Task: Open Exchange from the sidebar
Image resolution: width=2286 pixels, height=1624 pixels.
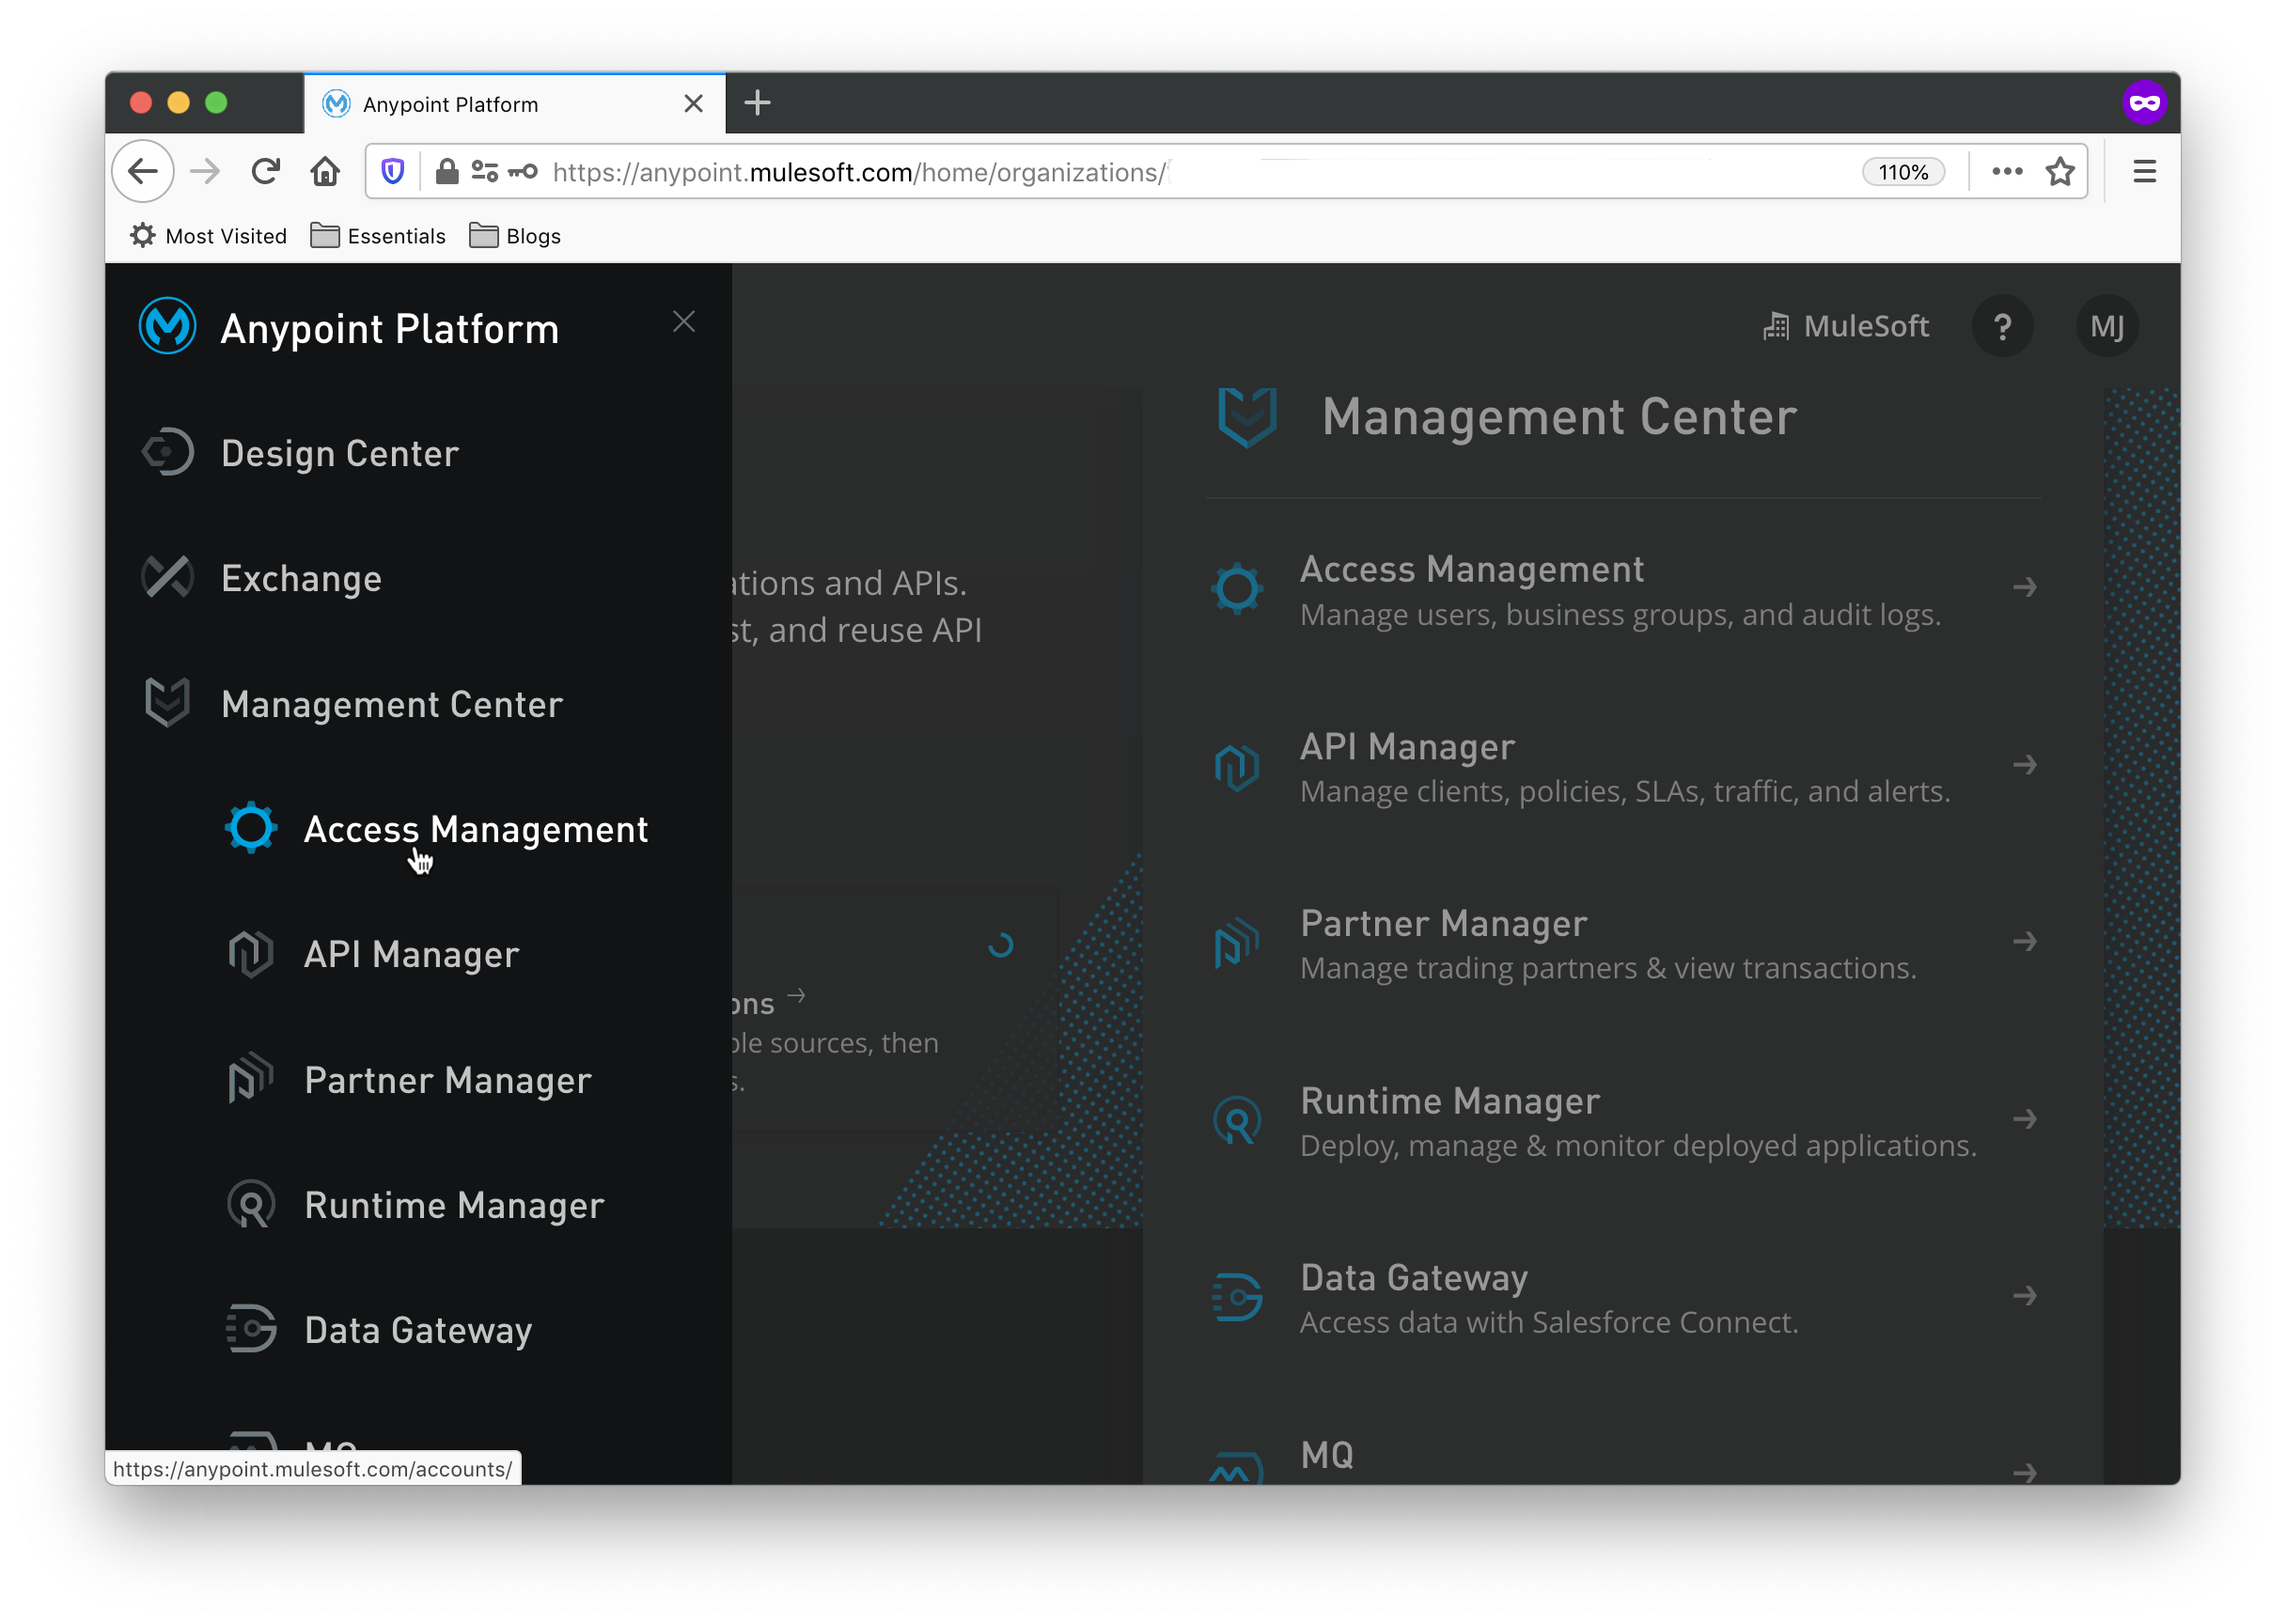Action: [301, 579]
